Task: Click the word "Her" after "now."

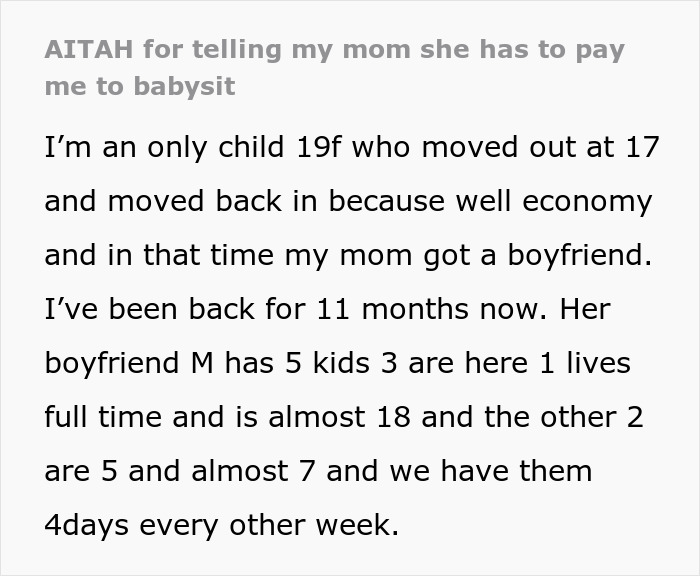Action: [585, 309]
